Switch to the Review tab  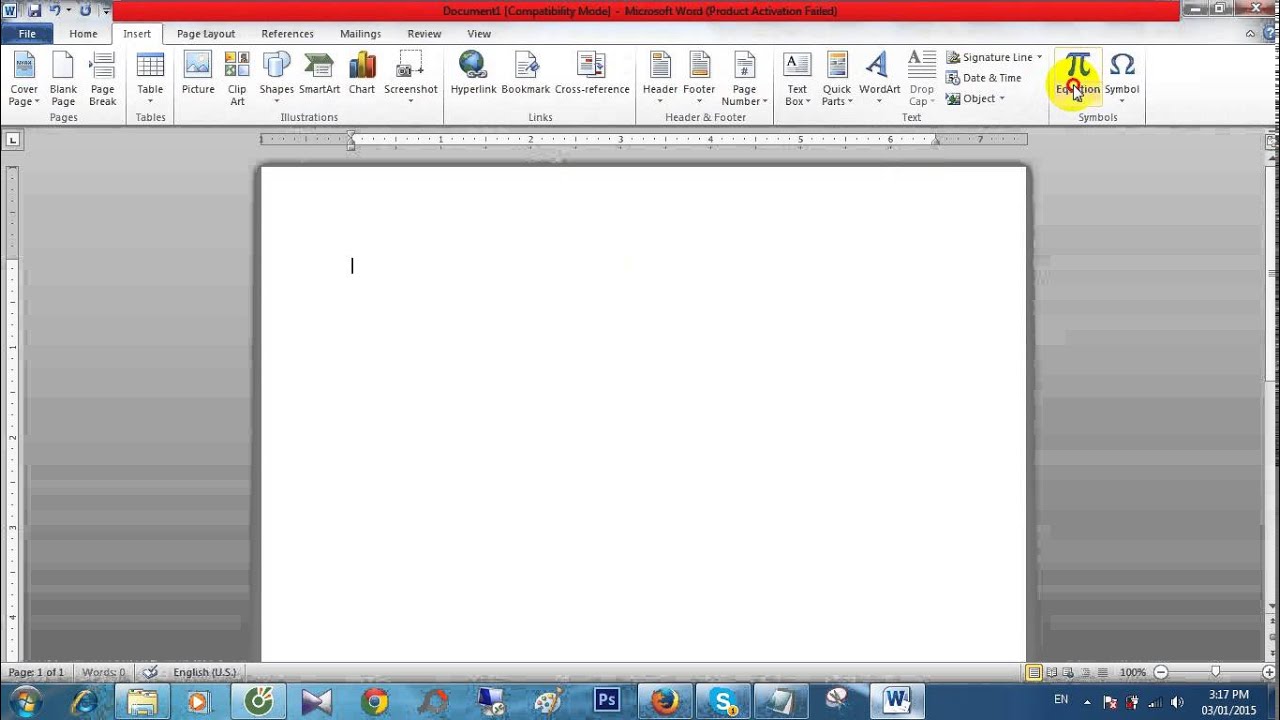pos(424,34)
